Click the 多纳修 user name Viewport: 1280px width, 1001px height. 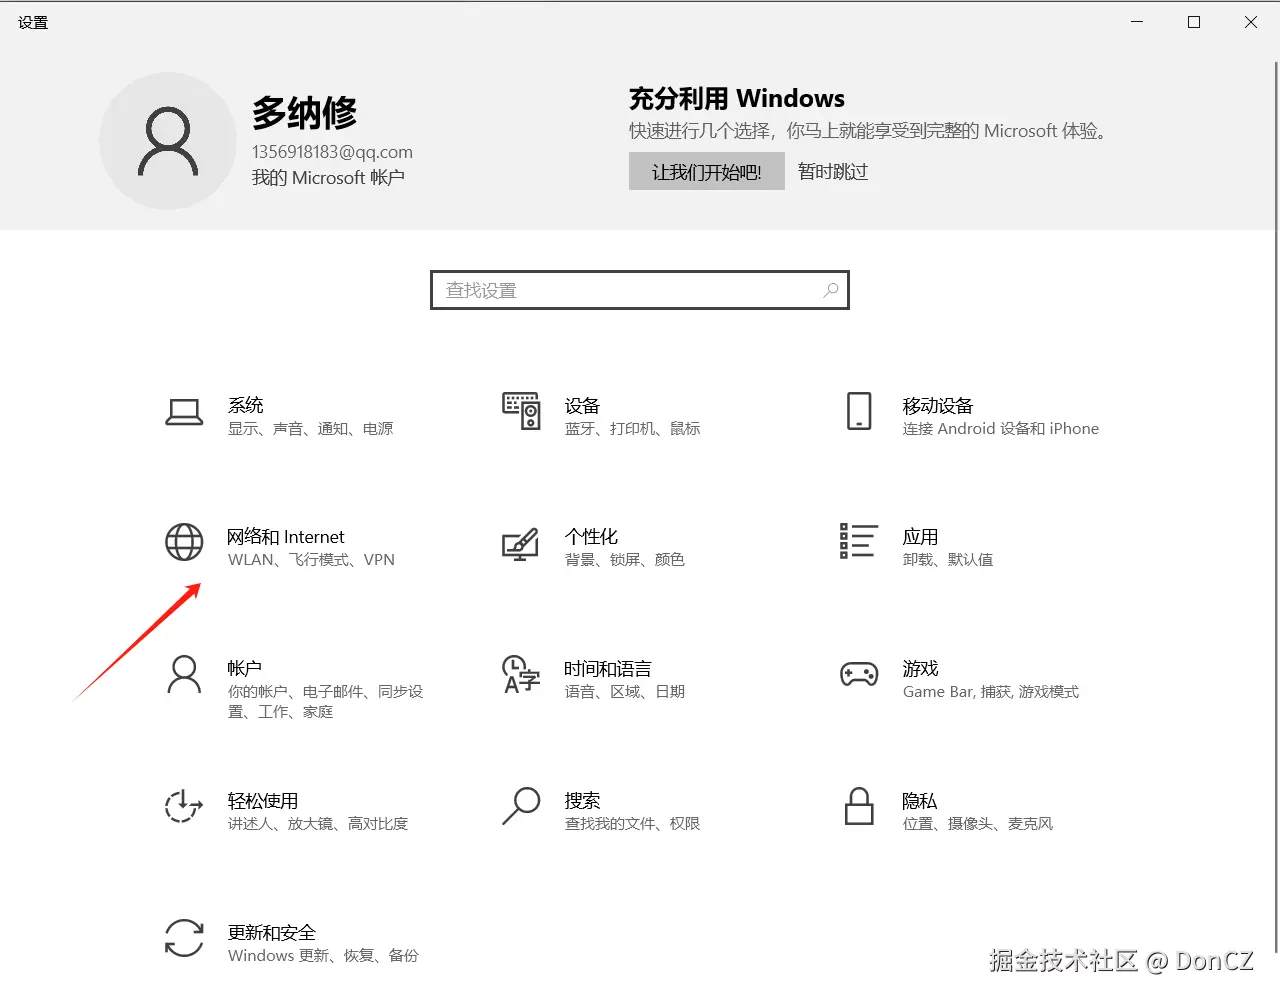click(304, 112)
